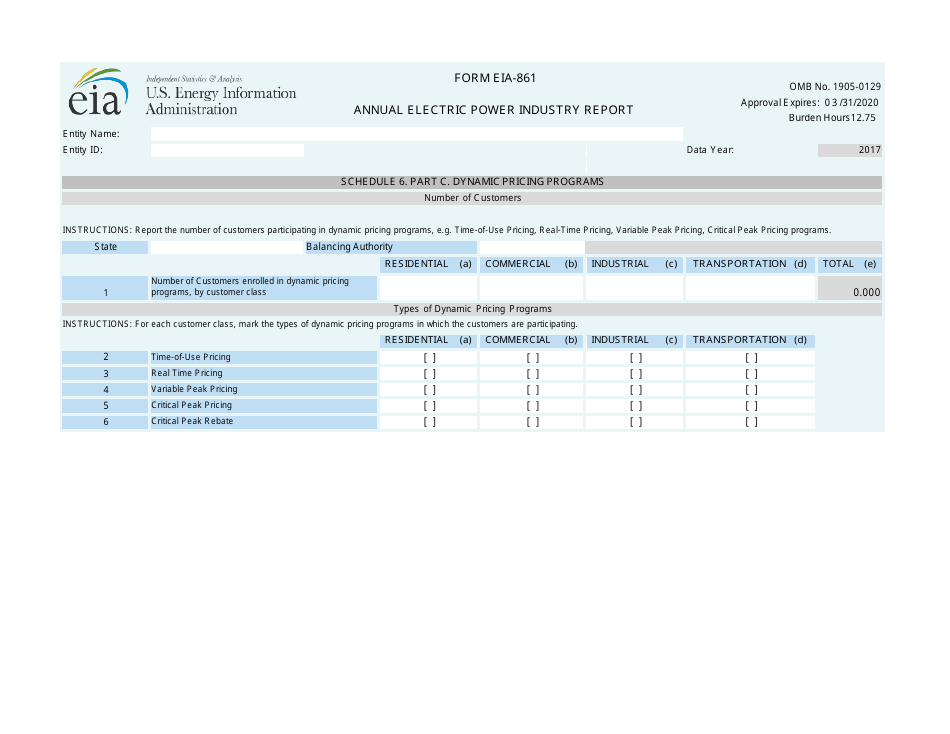Click the EIA logo

tap(98, 92)
